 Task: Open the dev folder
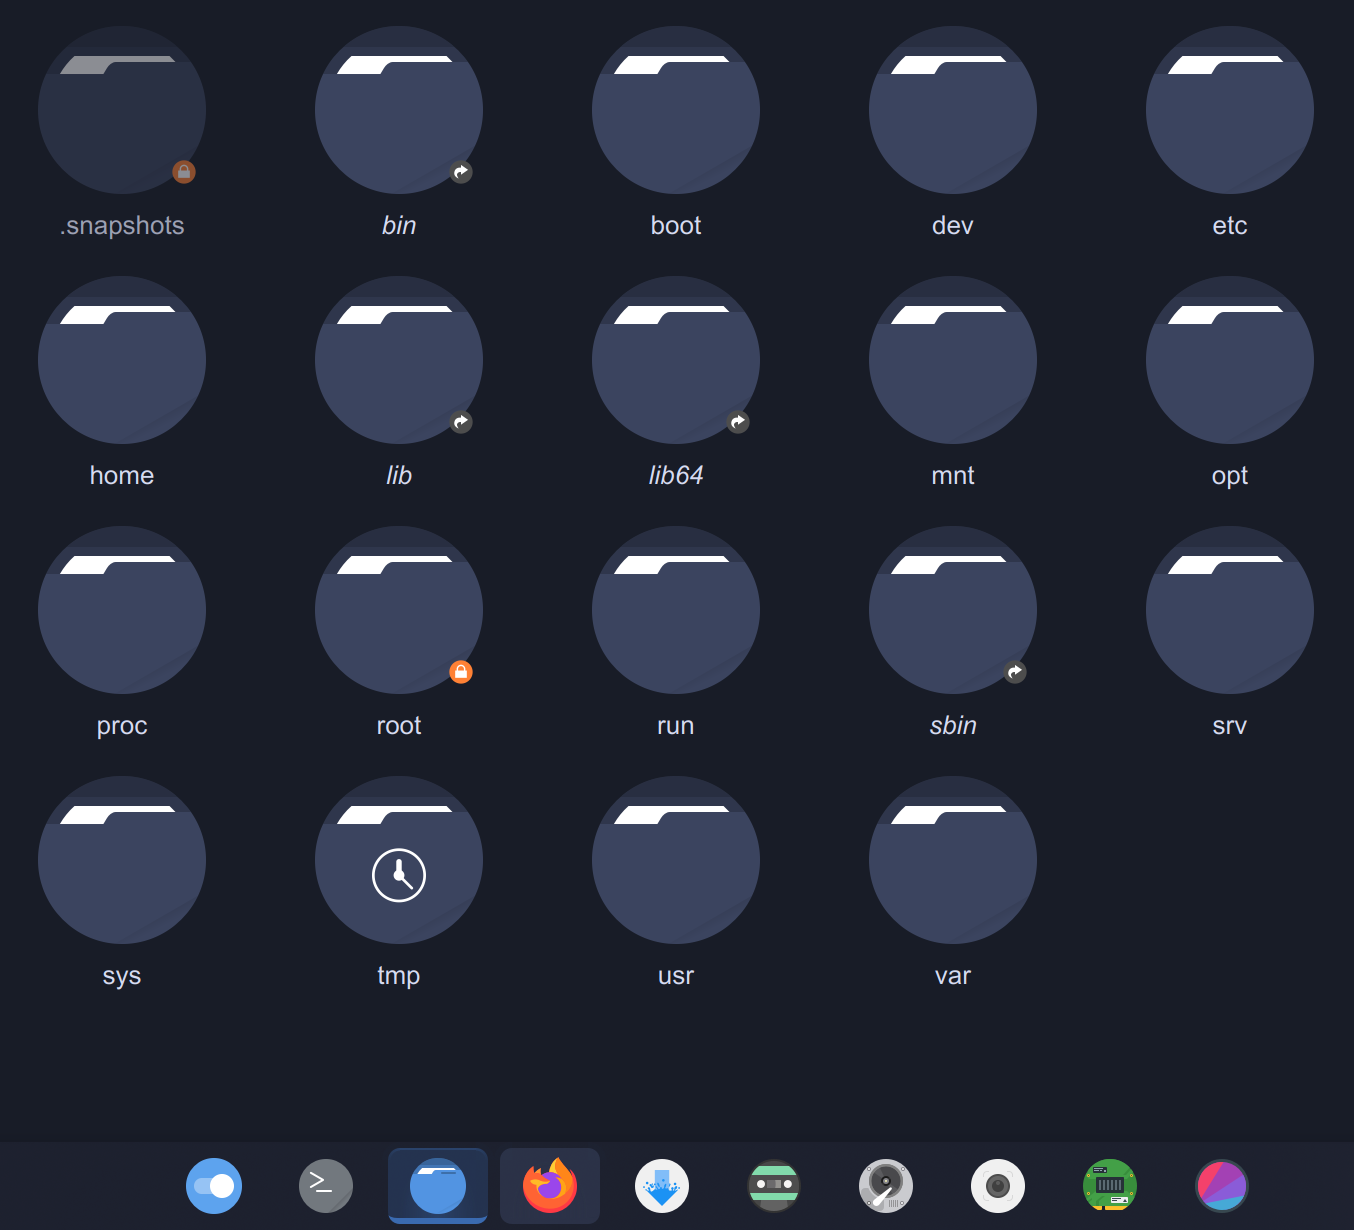(952, 110)
